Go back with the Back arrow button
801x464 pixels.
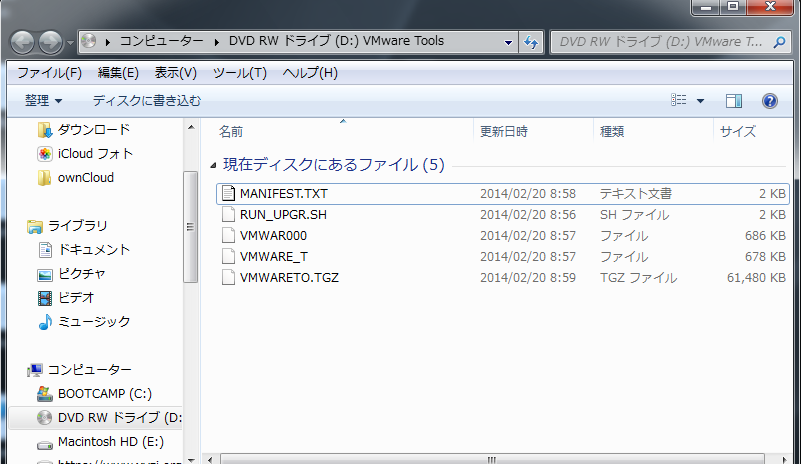point(22,42)
